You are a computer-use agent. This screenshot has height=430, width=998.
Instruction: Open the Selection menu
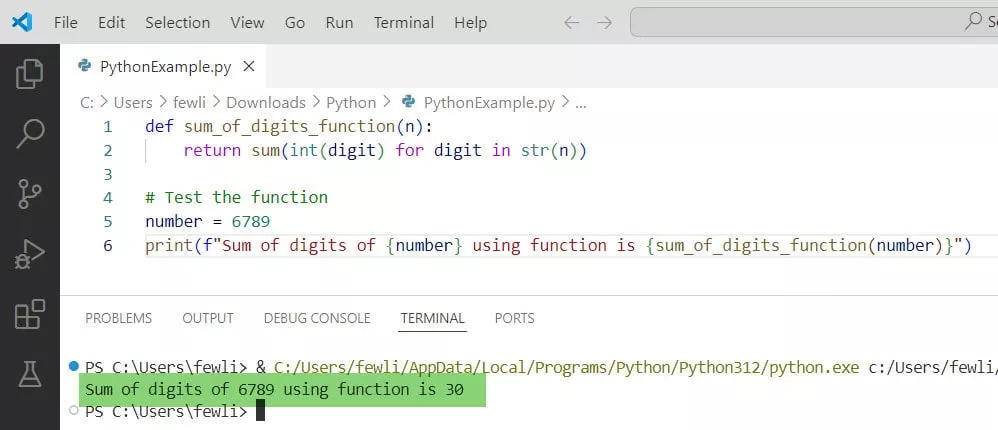pyautogui.click(x=177, y=22)
